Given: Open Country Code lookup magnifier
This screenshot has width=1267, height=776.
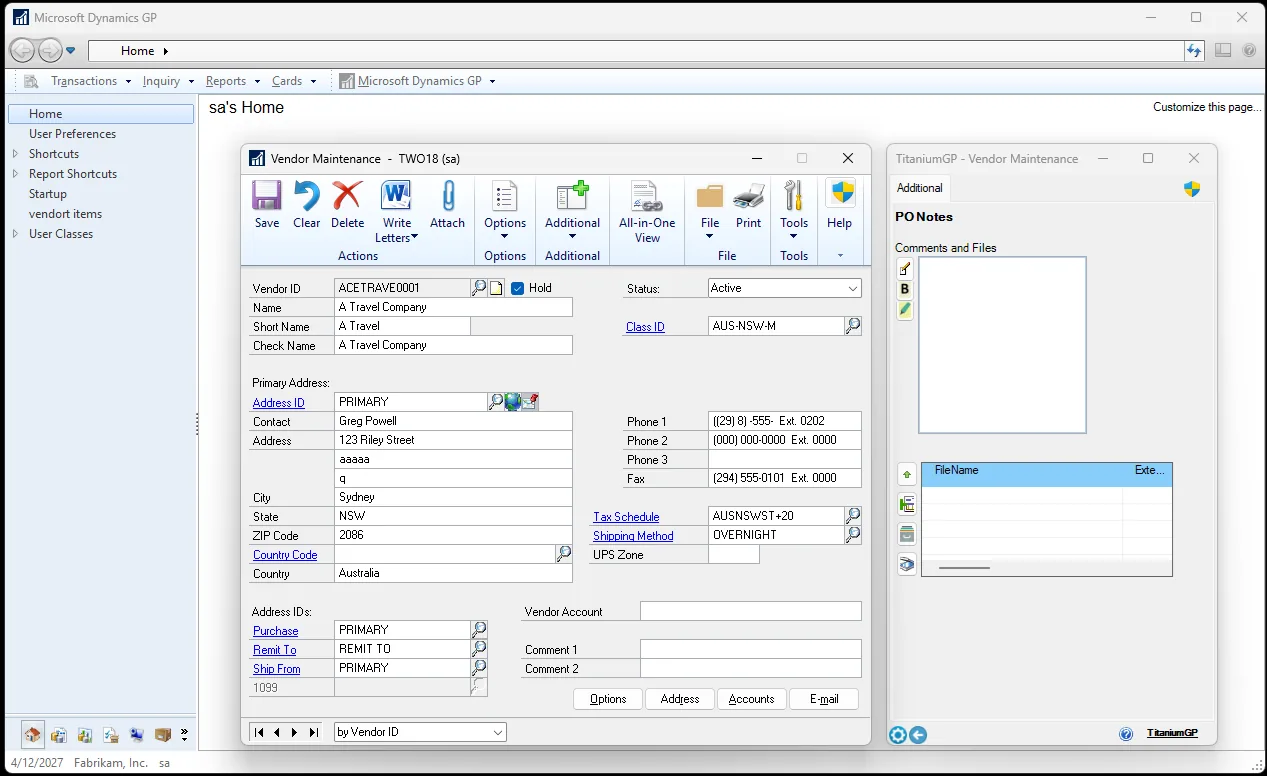Looking at the screenshot, I should point(564,554).
